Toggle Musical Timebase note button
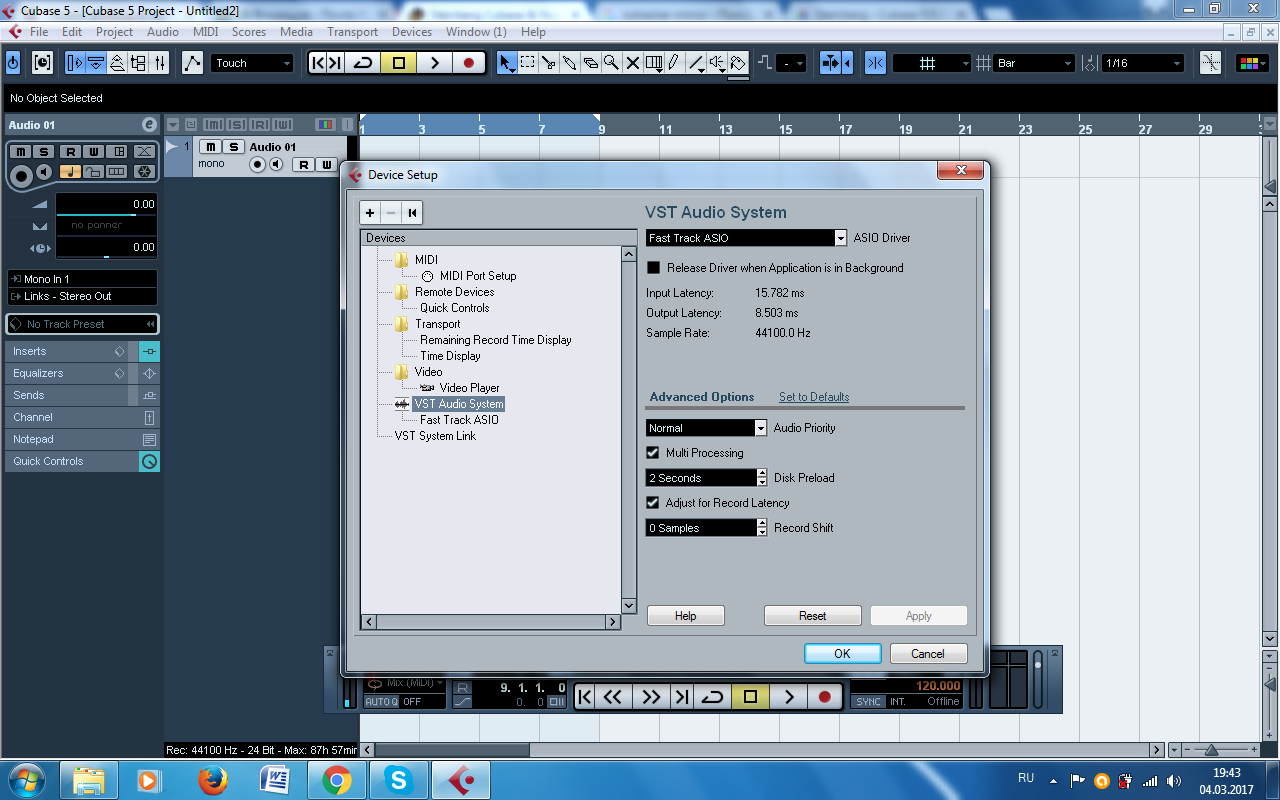This screenshot has width=1280, height=800. pyautogui.click(x=70, y=172)
